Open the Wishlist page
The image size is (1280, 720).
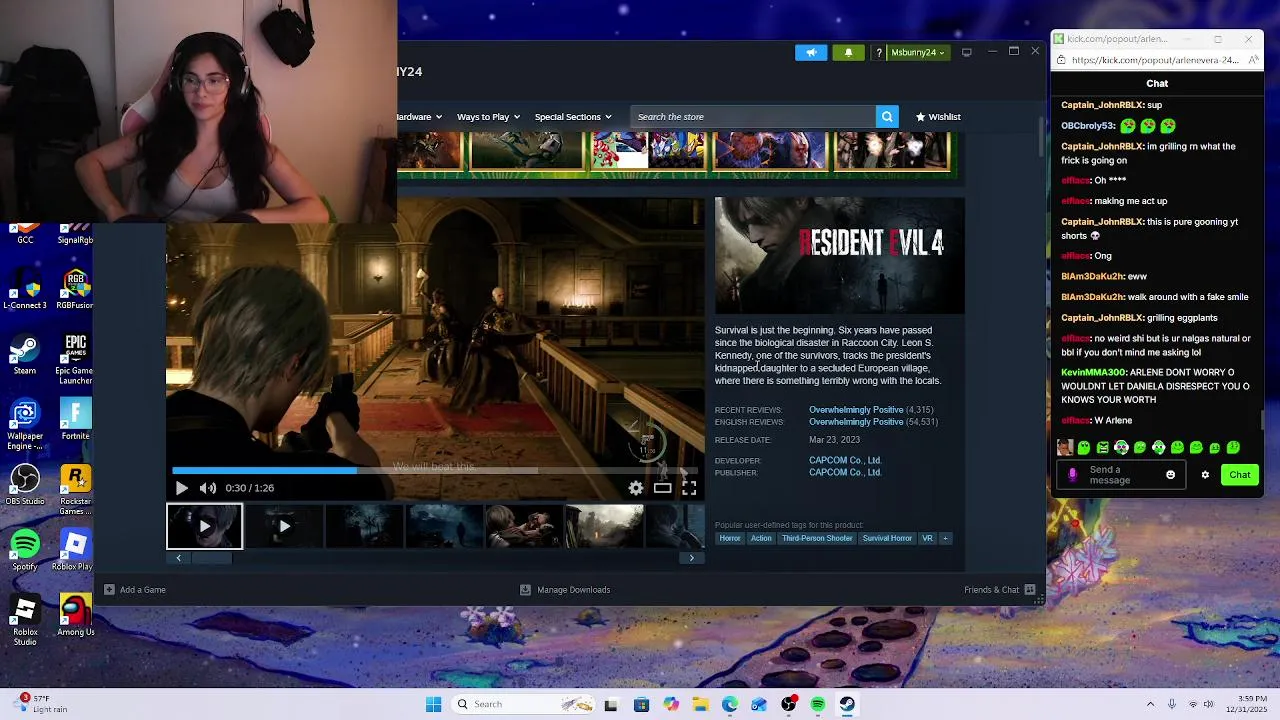point(938,117)
